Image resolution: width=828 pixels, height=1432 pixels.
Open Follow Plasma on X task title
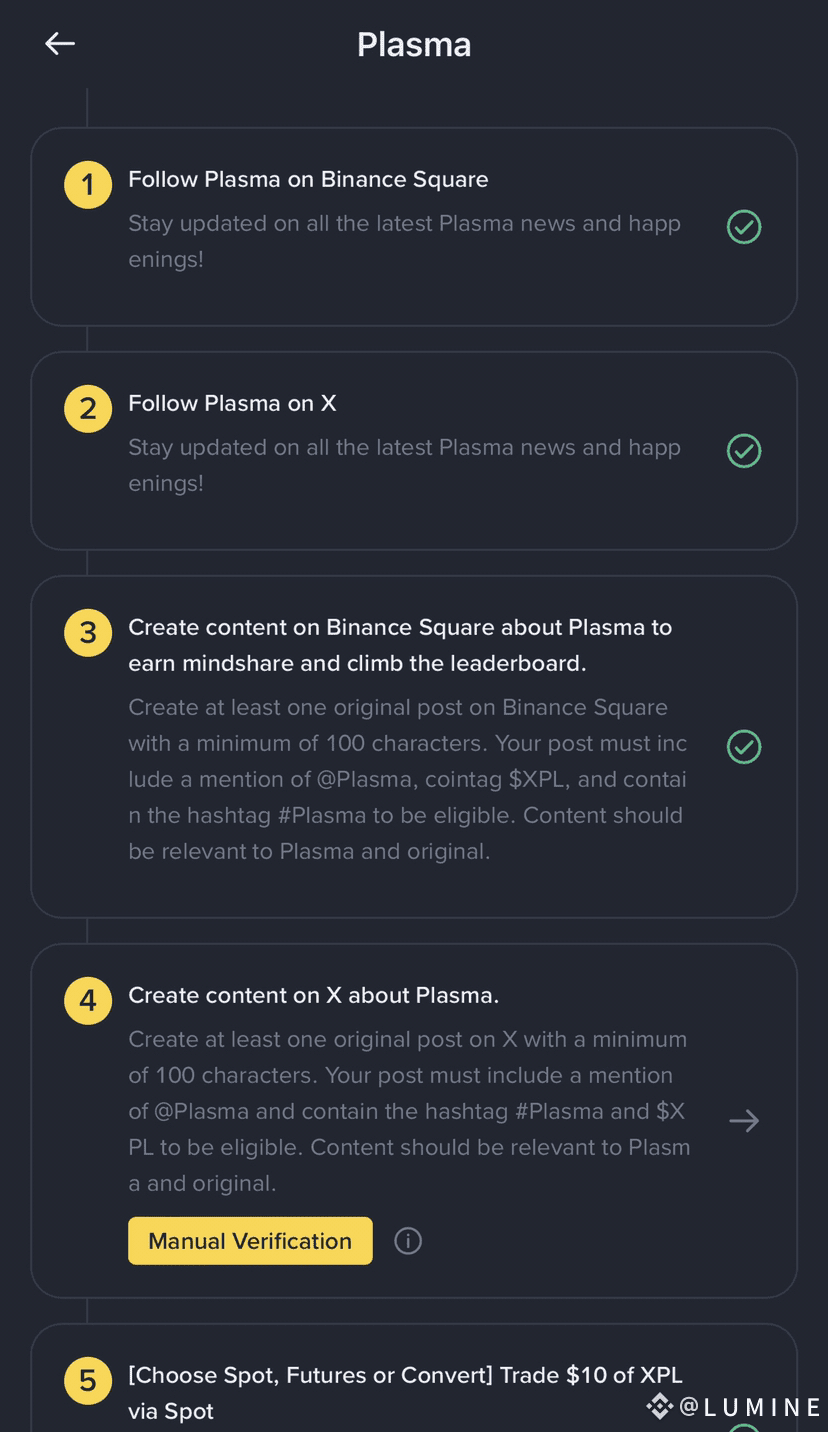pyautogui.click(x=232, y=404)
